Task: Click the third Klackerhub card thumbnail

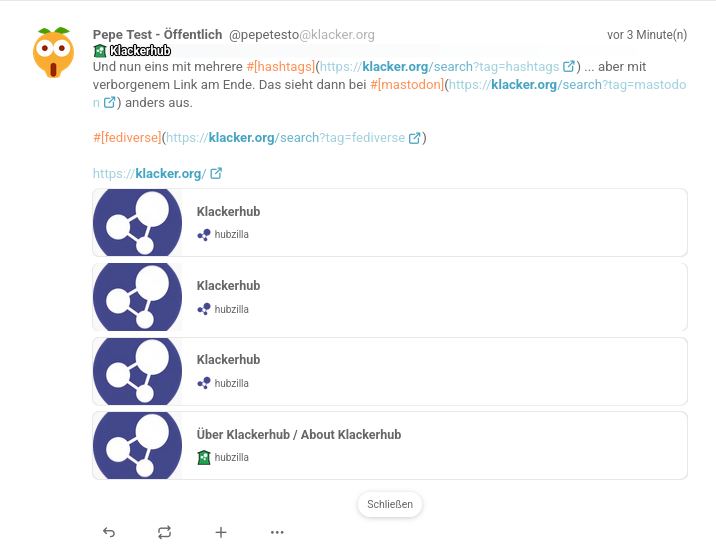Action: 137,371
